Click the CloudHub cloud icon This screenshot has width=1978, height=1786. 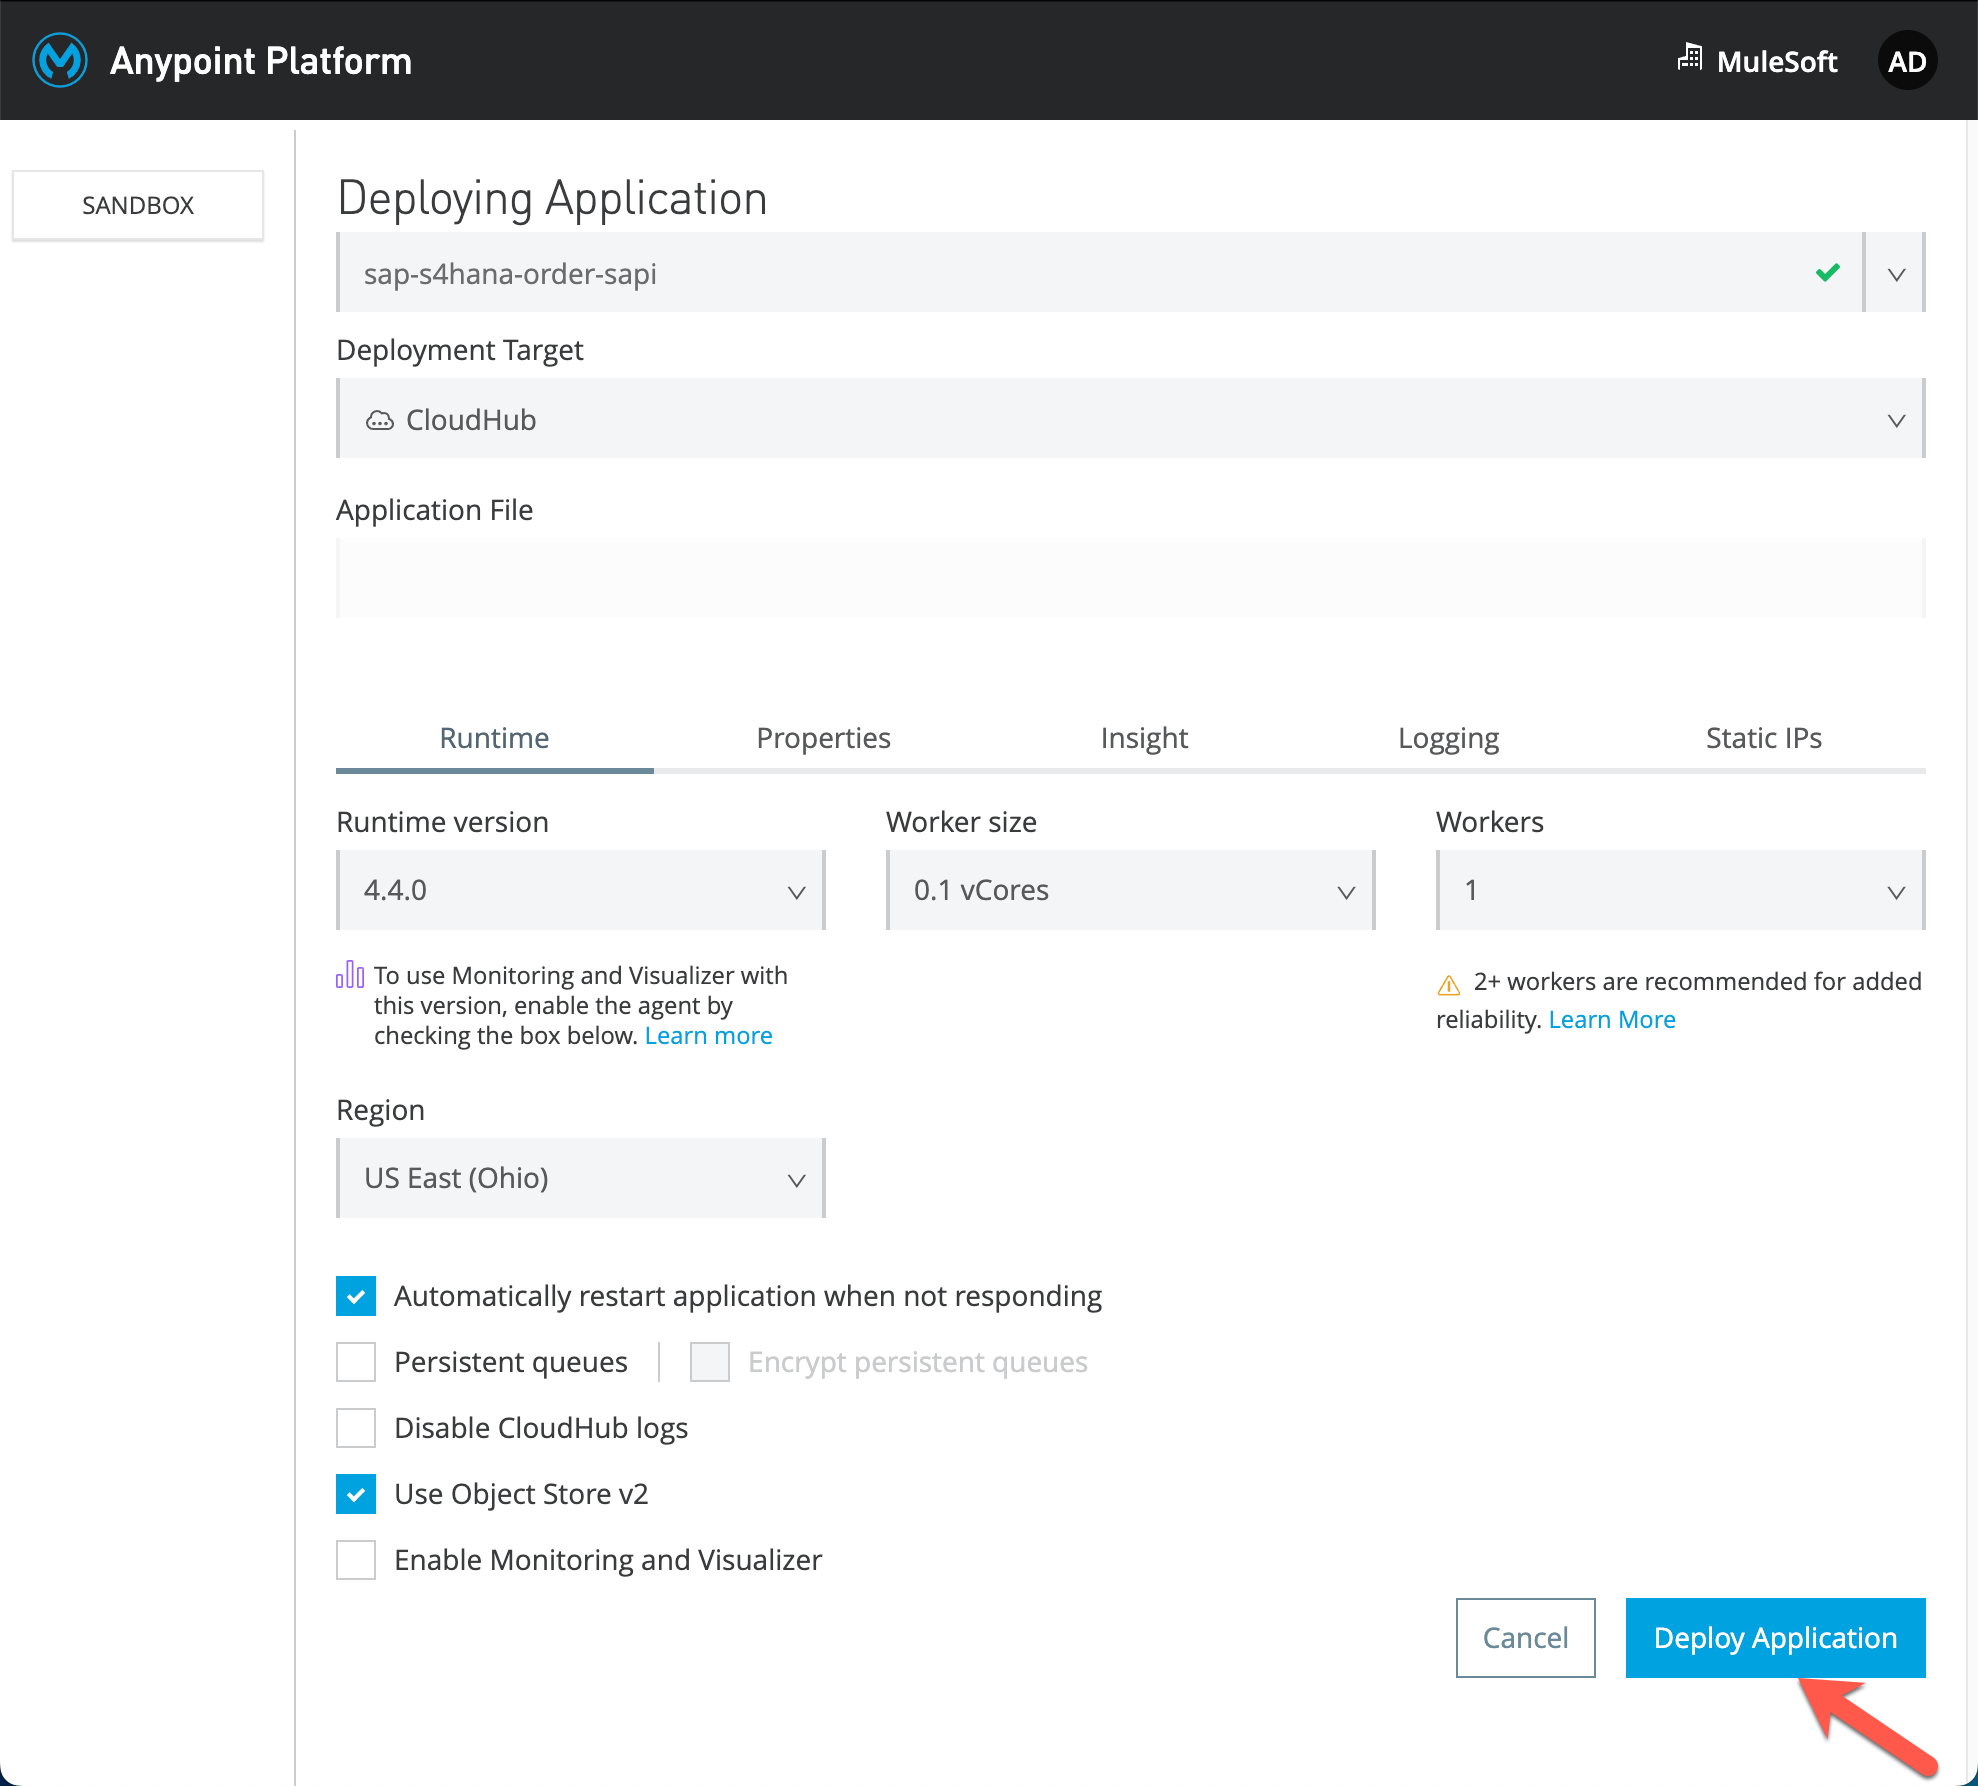pyautogui.click(x=380, y=421)
